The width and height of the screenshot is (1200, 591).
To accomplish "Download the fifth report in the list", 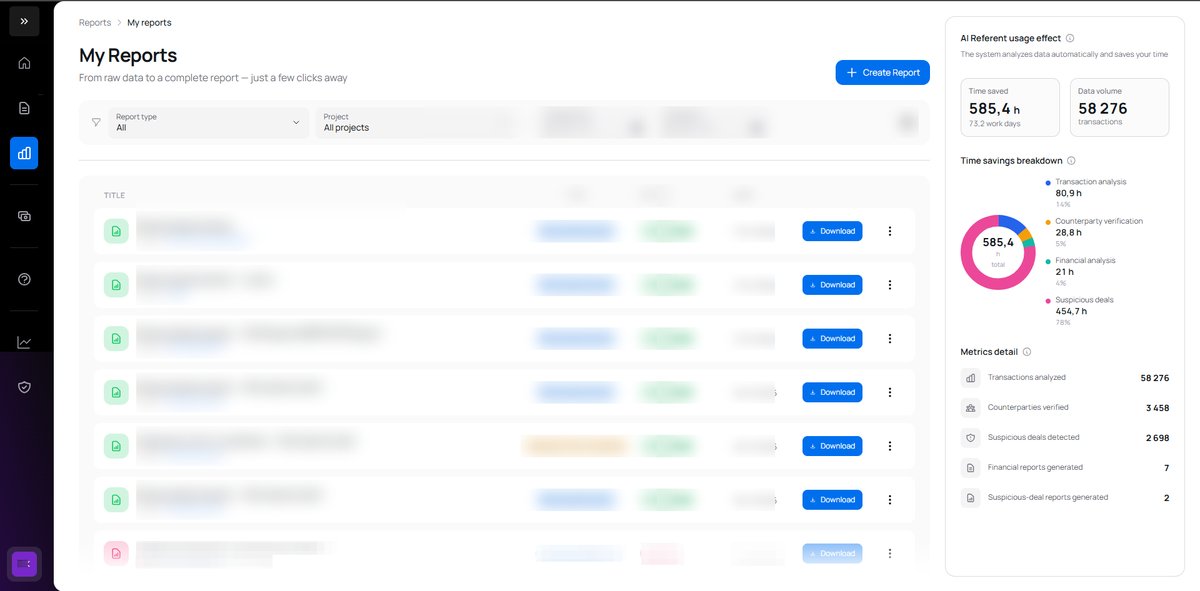I will pos(832,446).
